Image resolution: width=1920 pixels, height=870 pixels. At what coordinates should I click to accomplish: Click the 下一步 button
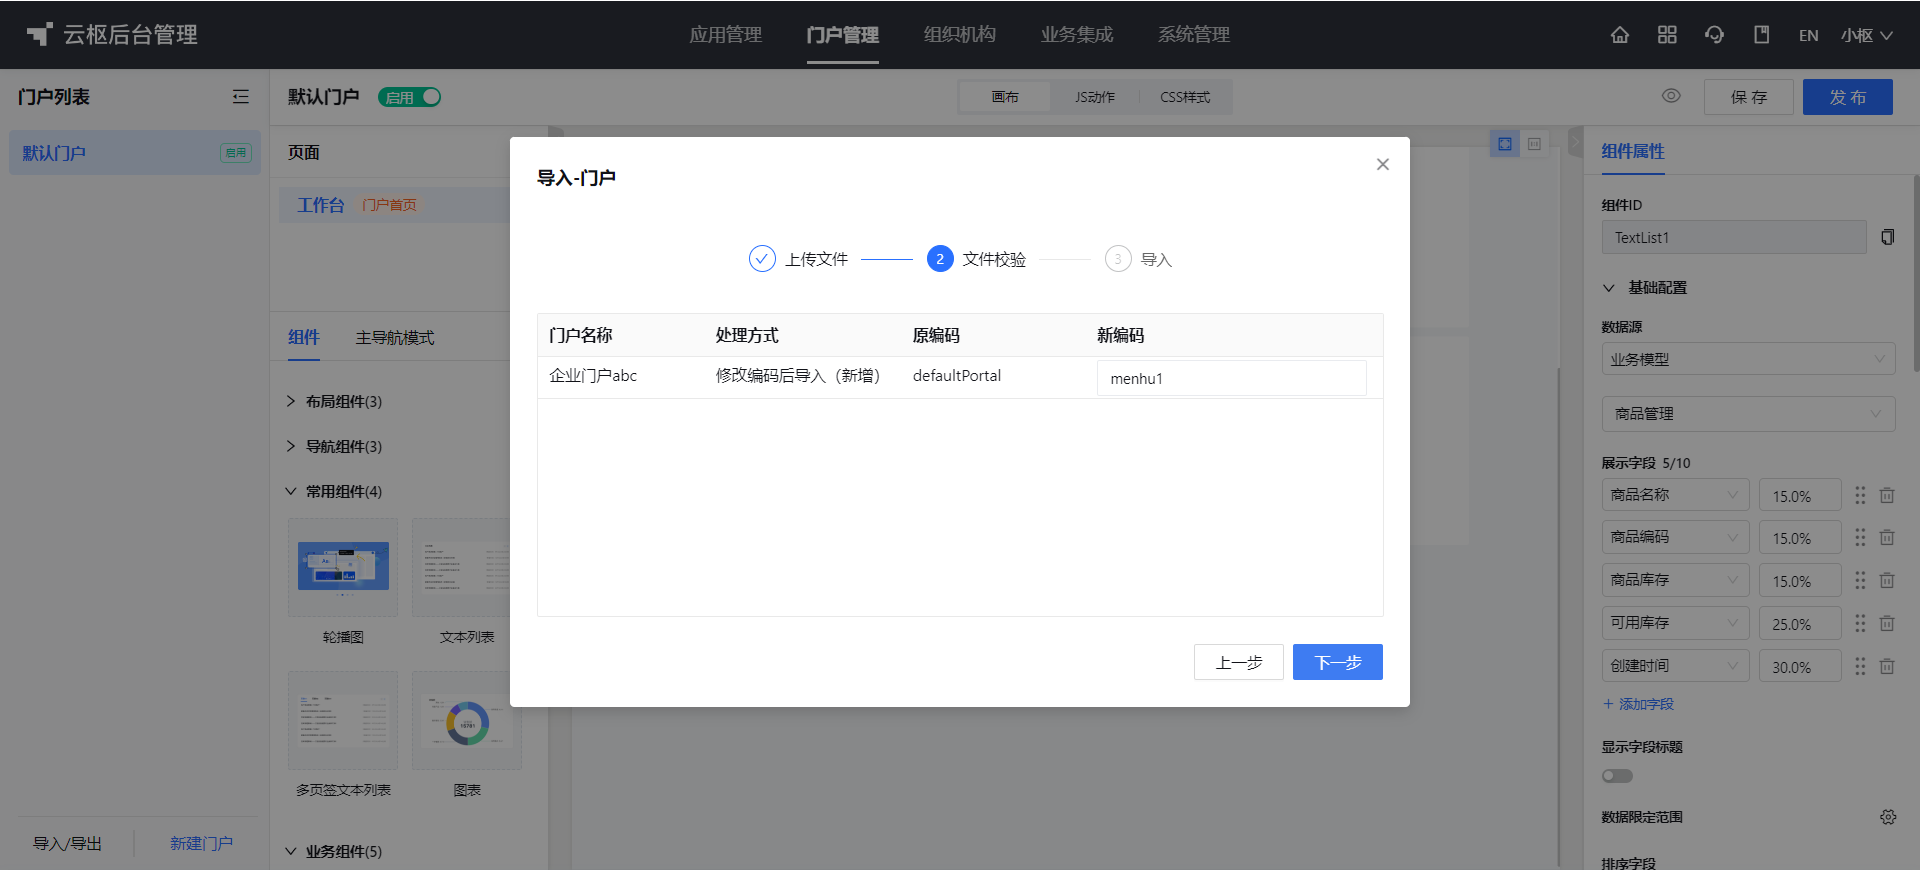(x=1338, y=662)
